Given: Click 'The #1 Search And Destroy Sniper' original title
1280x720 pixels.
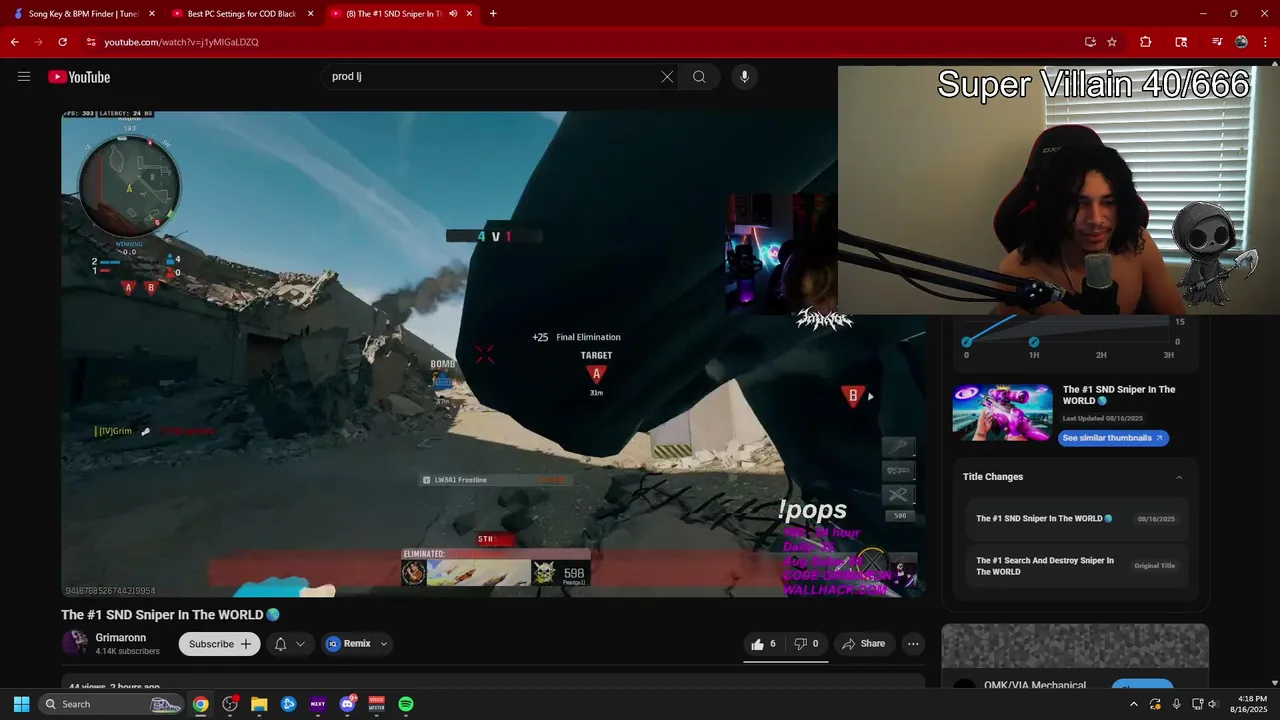Looking at the screenshot, I should coord(1045,566).
